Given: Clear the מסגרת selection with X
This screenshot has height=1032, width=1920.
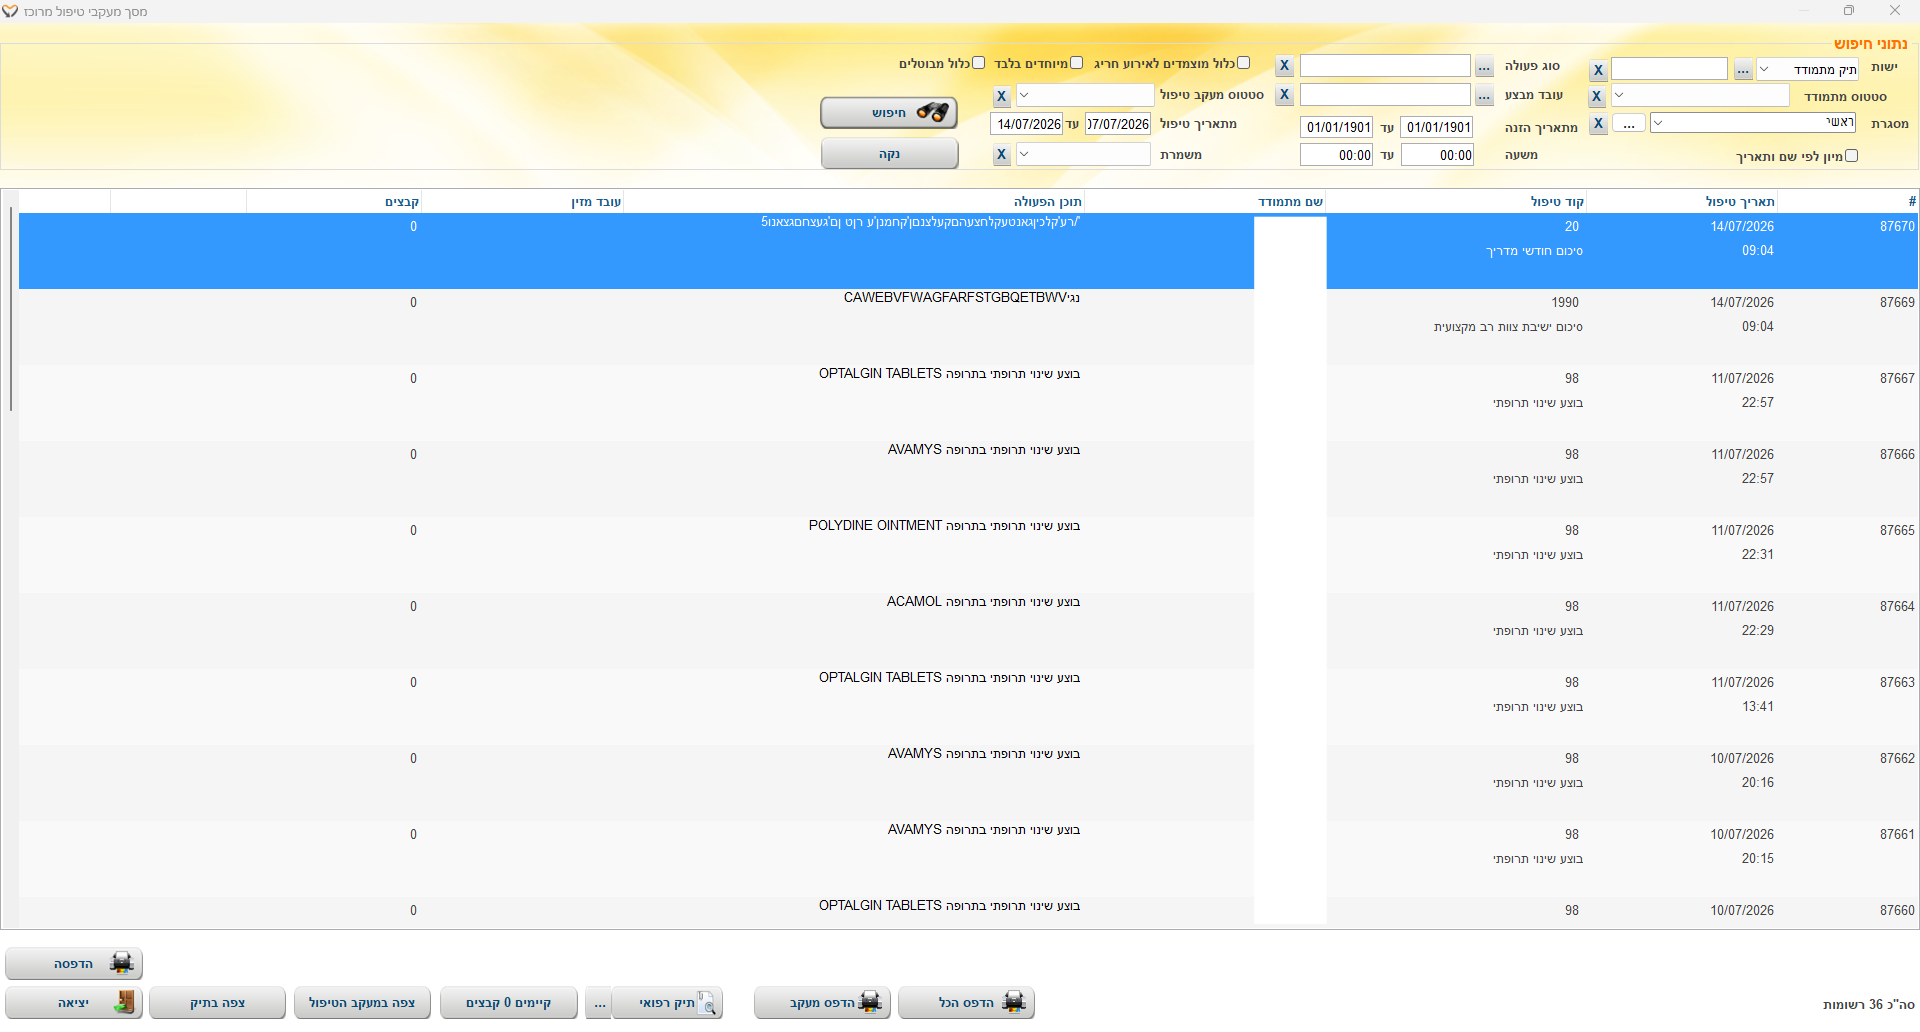Looking at the screenshot, I should [x=1598, y=123].
